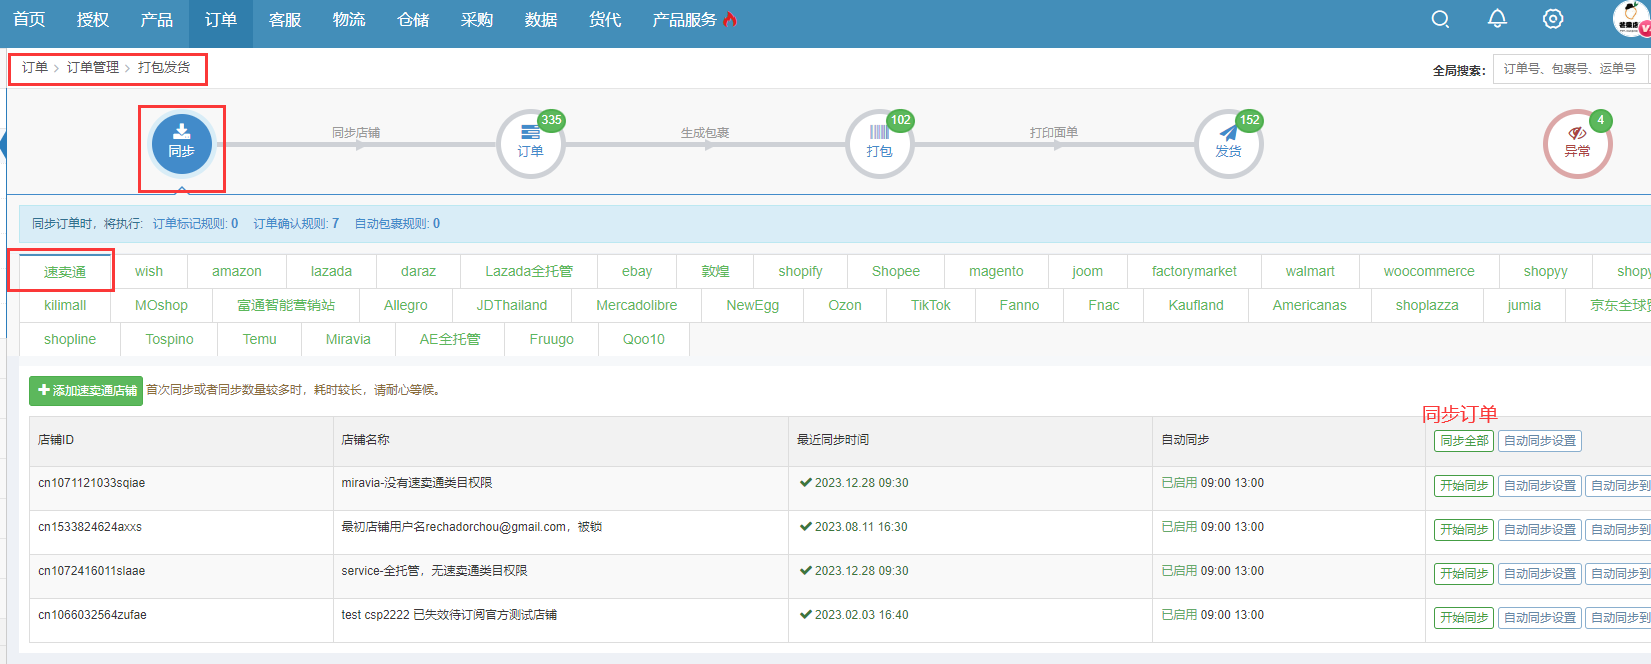Select the Qoo10 platform tab
The width and height of the screenshot is (1651, 664).
(644, 339)
